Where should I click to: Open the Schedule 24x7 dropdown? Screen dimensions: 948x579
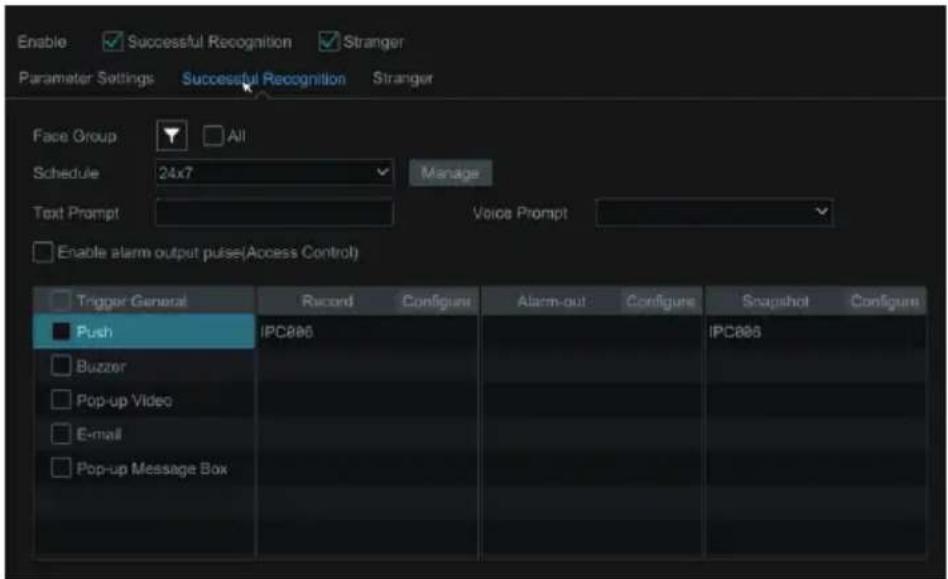click(x=274, y=173)
